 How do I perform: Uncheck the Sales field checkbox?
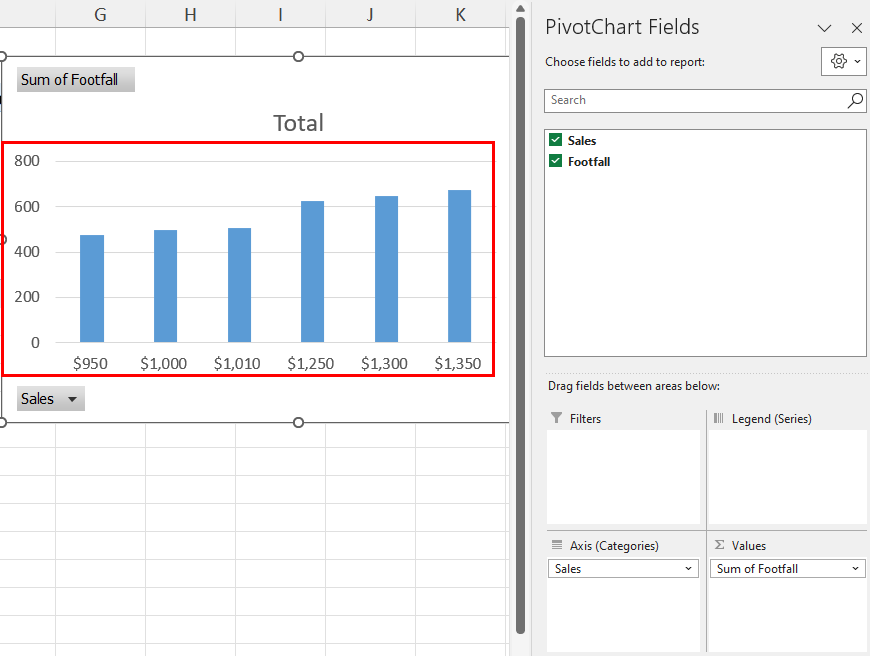point(555,140)
